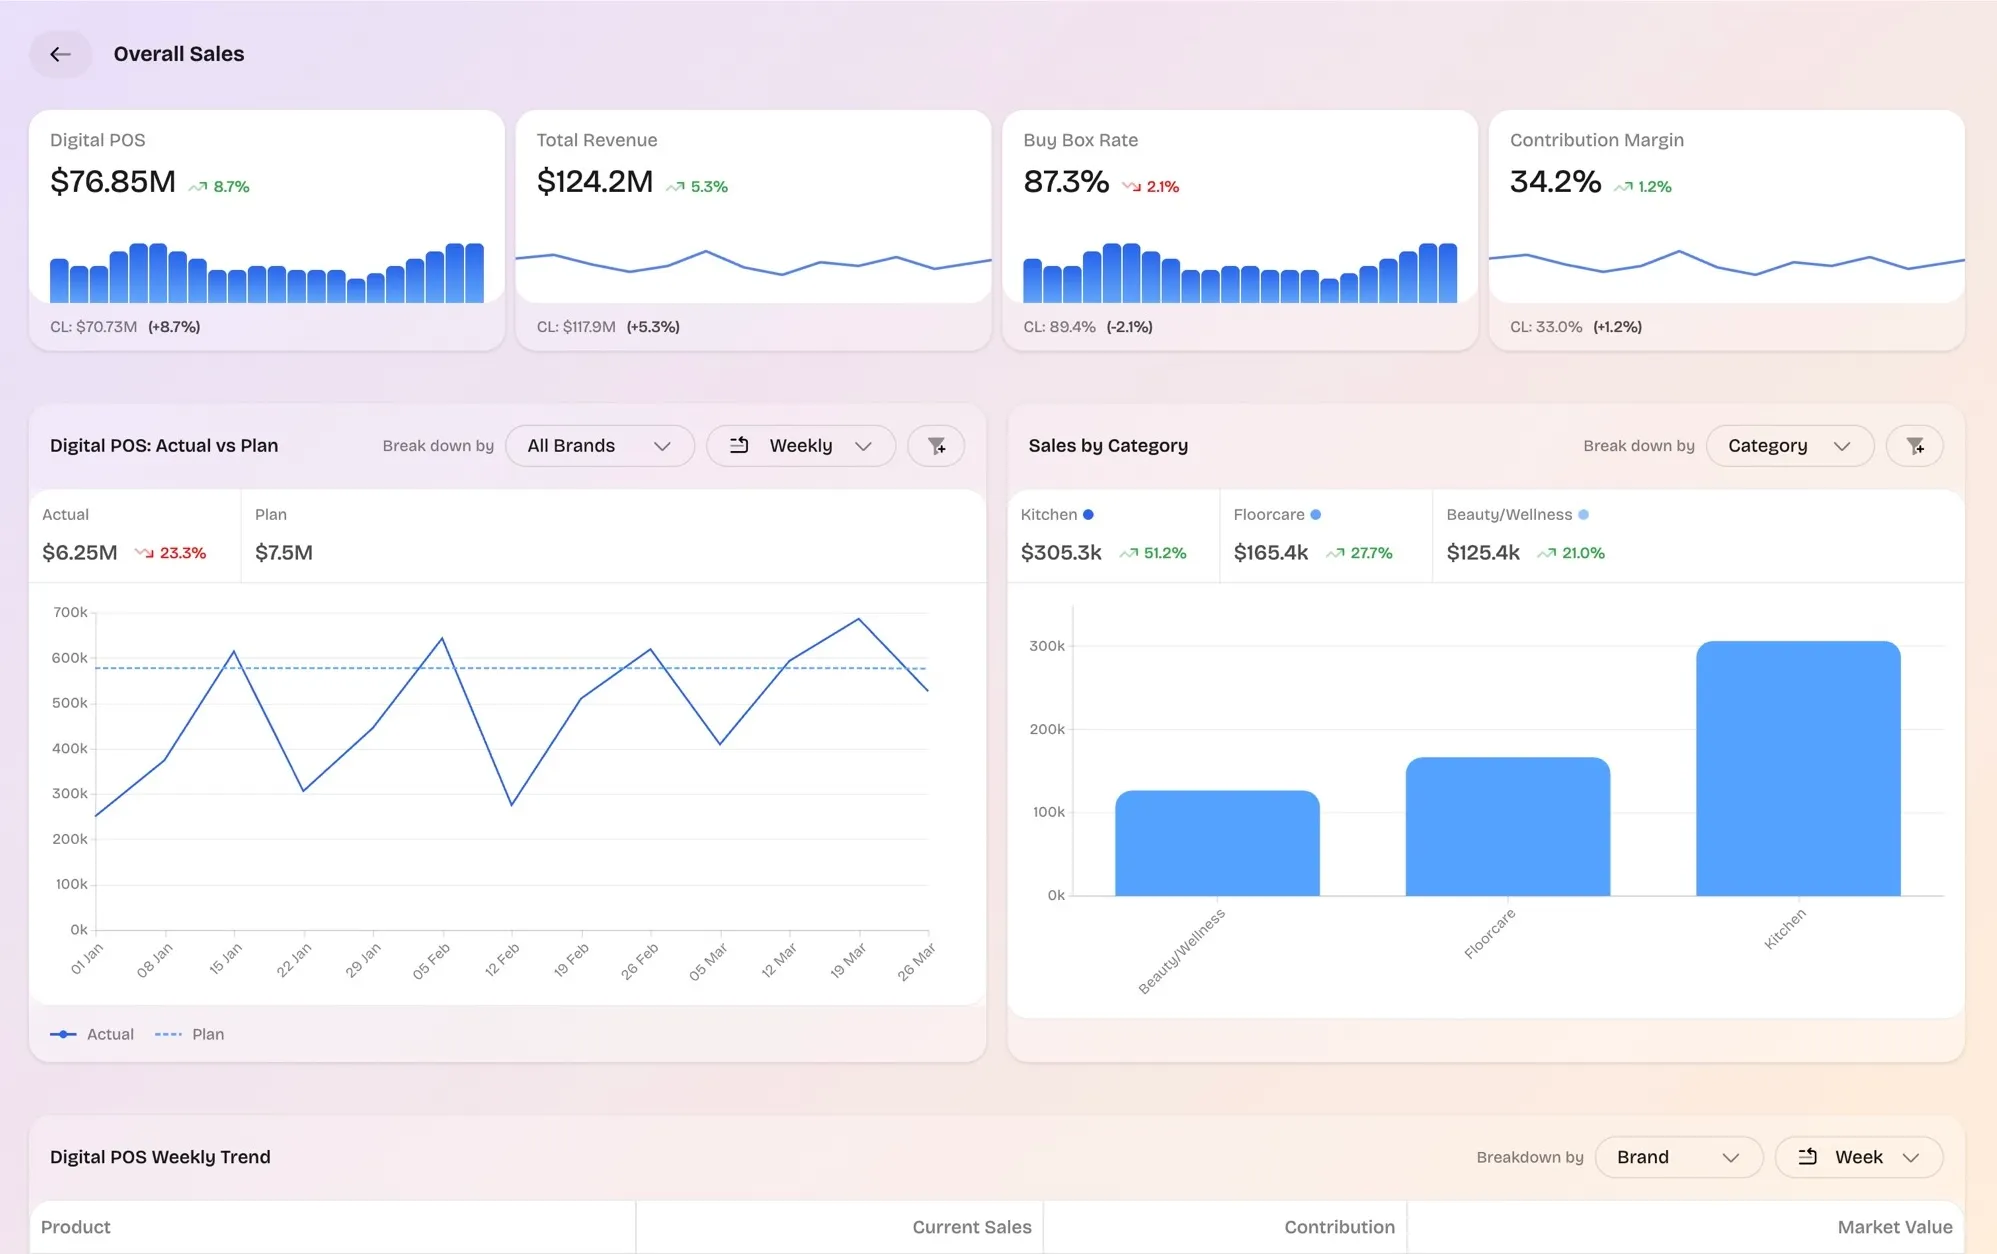Click Digital POS Weekly Trend heading
The height and width of the screenshot is (1254, 1997).
coord(160,1157)
